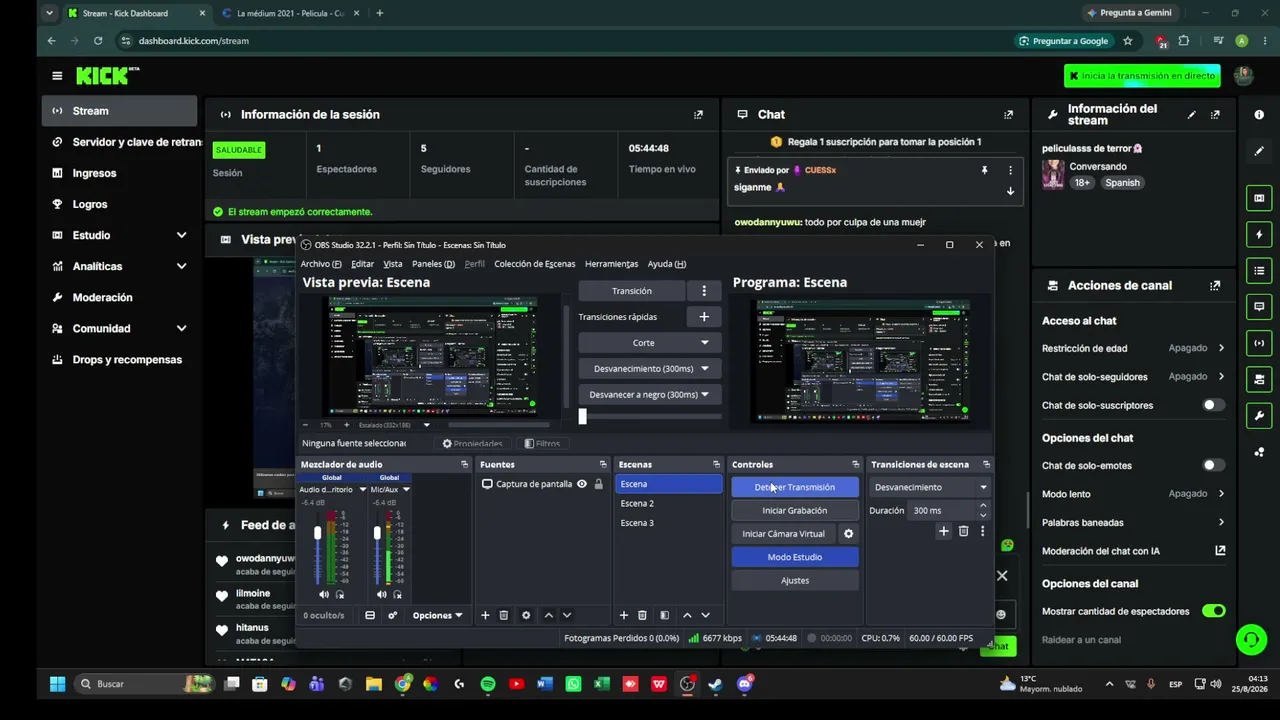Click Detener Transmisión in OBS
This screenshot has height=720, width=1280.
click(795, 487)
